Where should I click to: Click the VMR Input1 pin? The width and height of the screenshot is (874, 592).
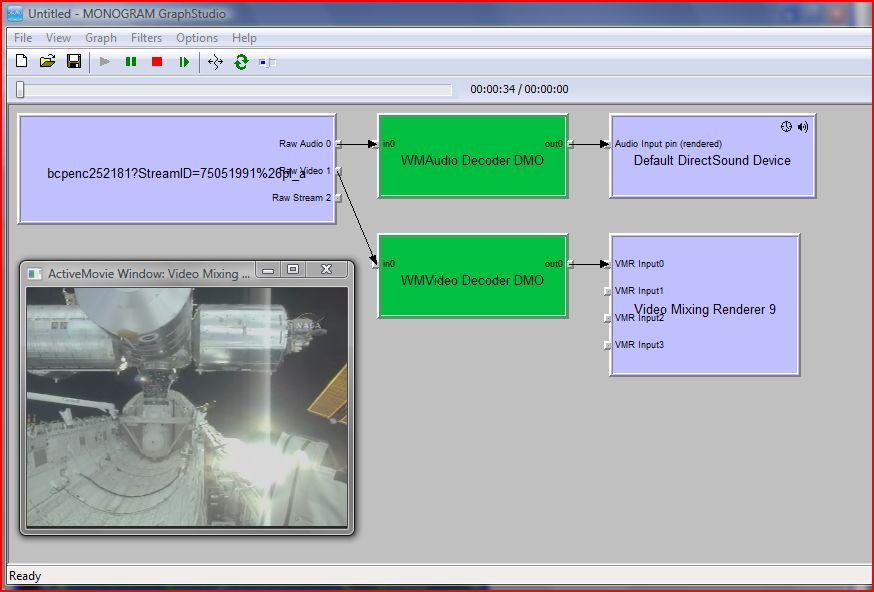point(607,291)
